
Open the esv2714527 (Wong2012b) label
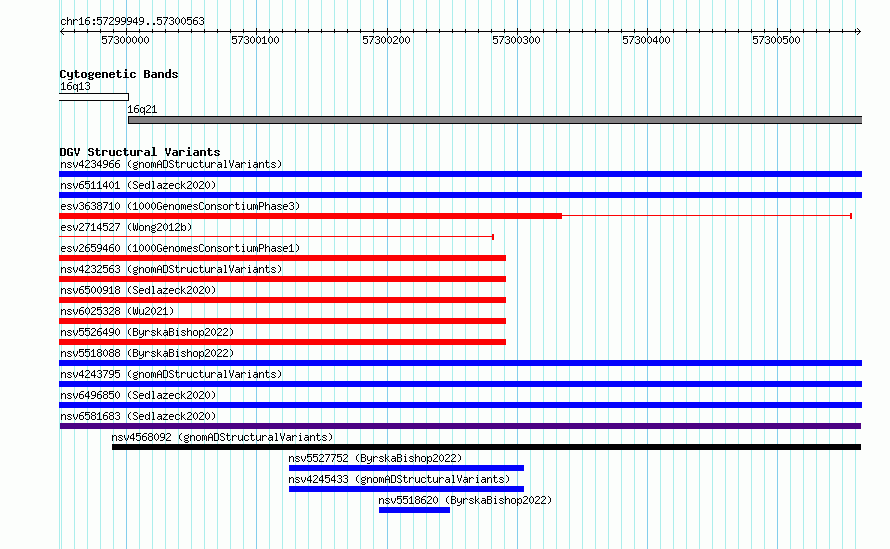[126, 227]
